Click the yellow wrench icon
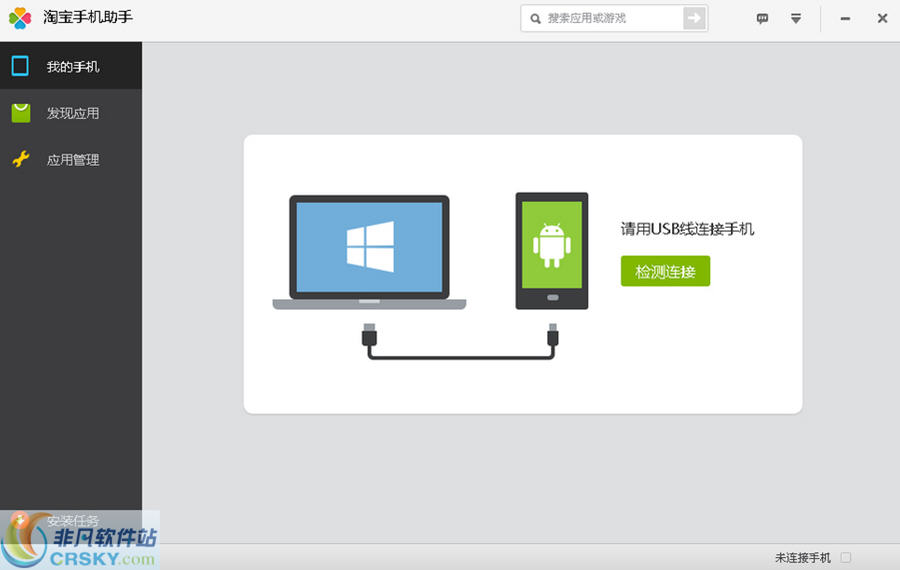This screenshot has width=900, height=570. point(21,159)
